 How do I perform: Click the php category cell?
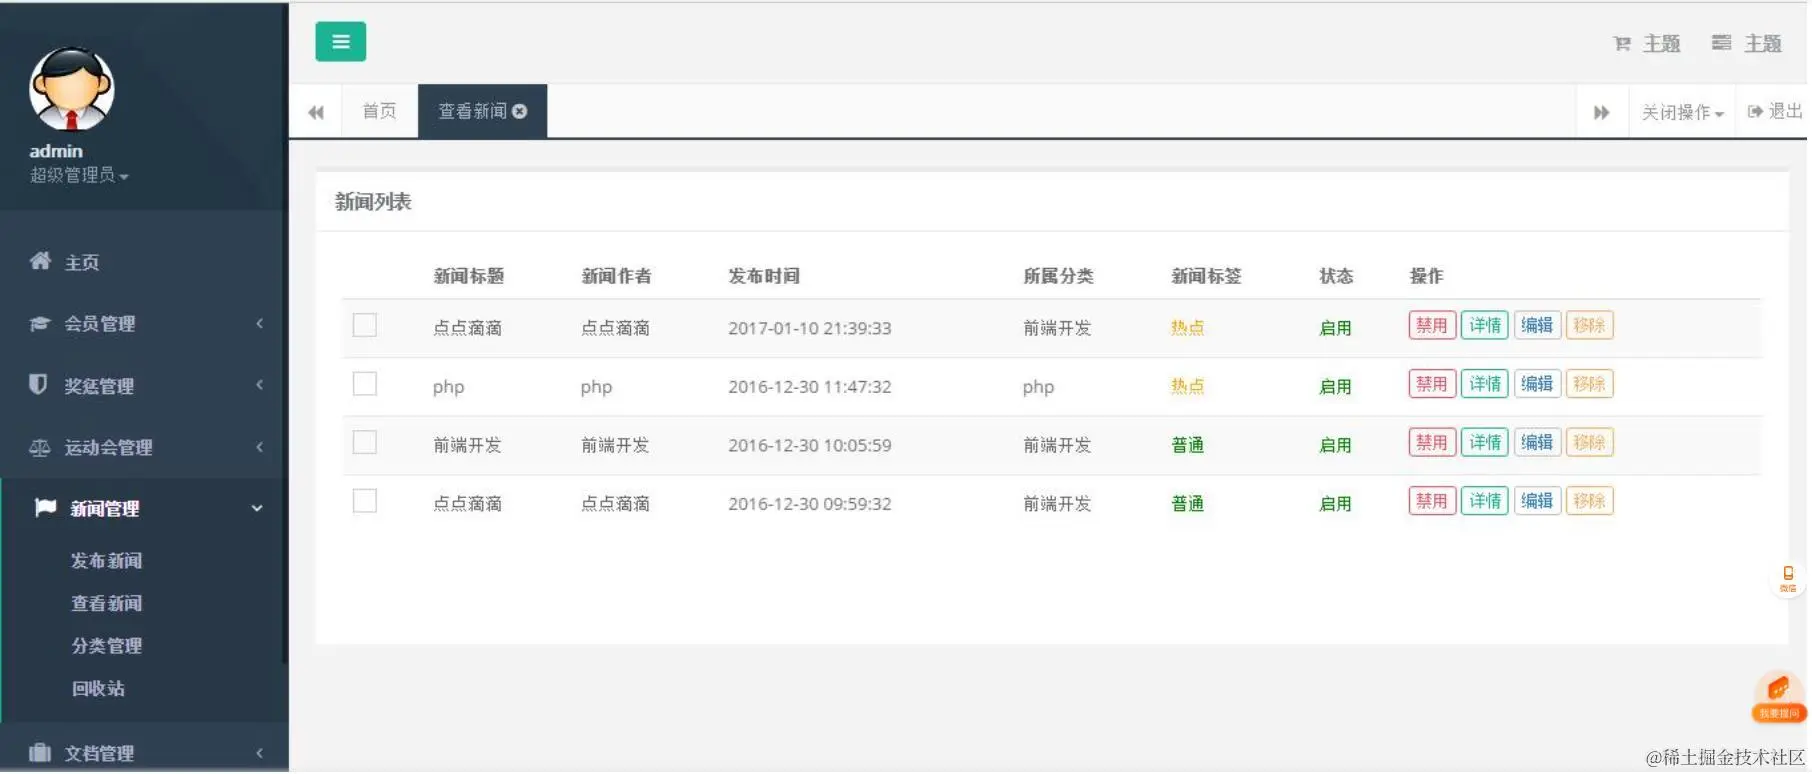1038,387
